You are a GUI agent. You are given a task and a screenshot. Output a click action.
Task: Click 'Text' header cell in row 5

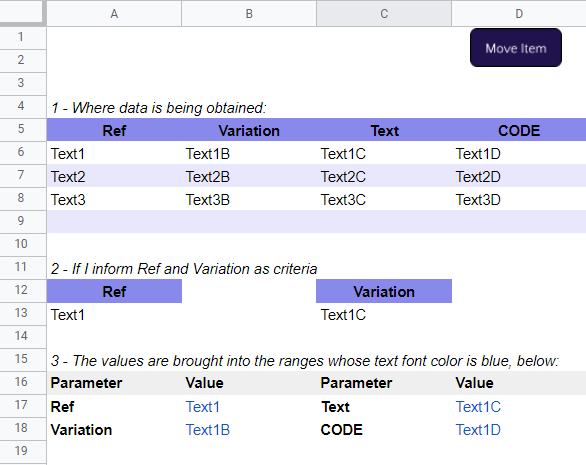click(384, 130)
